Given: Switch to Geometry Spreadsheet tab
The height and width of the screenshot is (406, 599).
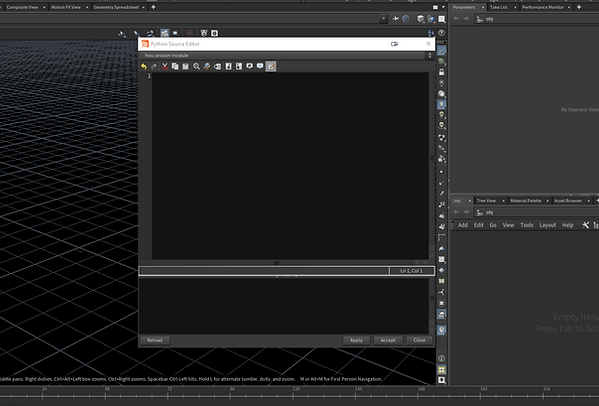Looking at the screenshot, I should click(116, 7).
